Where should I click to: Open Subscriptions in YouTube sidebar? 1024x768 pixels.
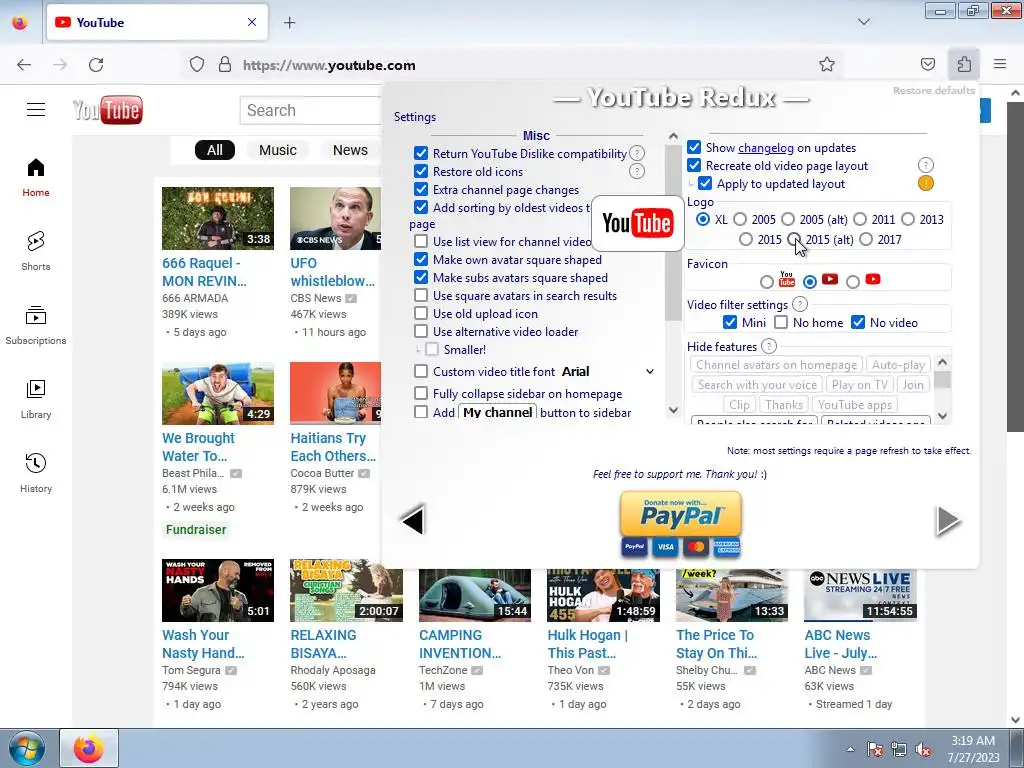coord(36,325)
